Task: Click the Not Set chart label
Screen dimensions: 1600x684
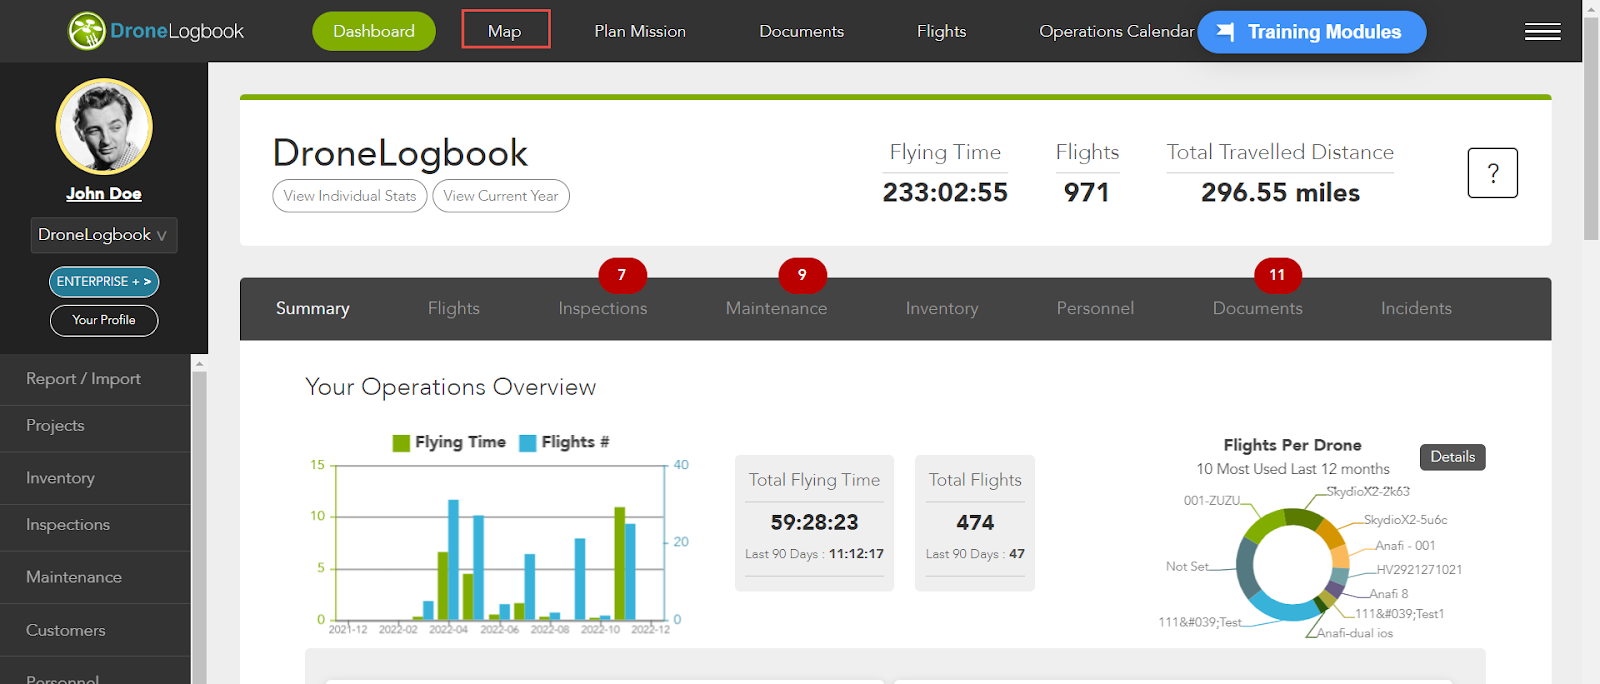Action: tap(1187, 566)
